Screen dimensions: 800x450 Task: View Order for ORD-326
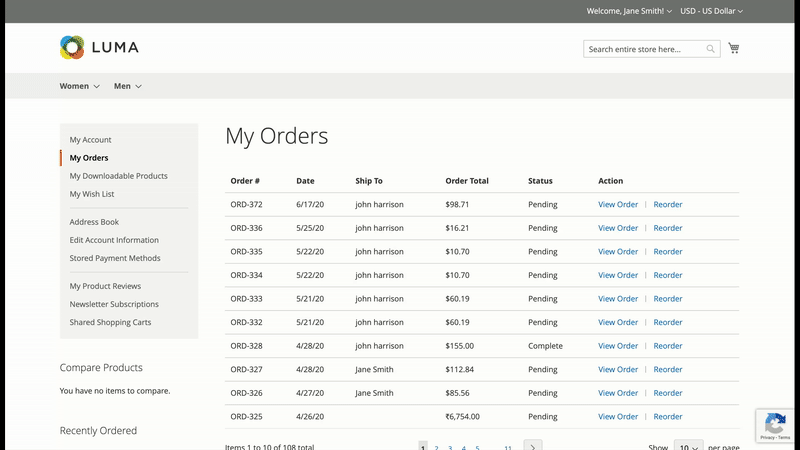[618, 392]
